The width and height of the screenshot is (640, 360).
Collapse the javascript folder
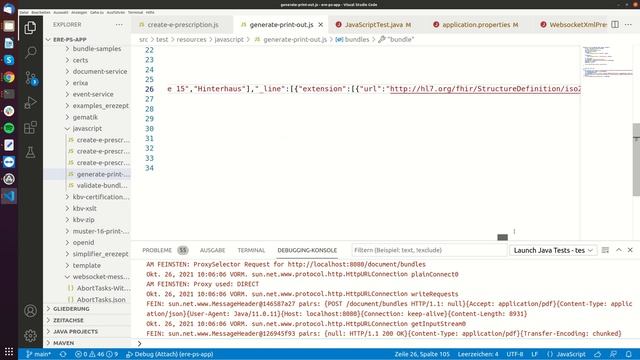point(87,129)
